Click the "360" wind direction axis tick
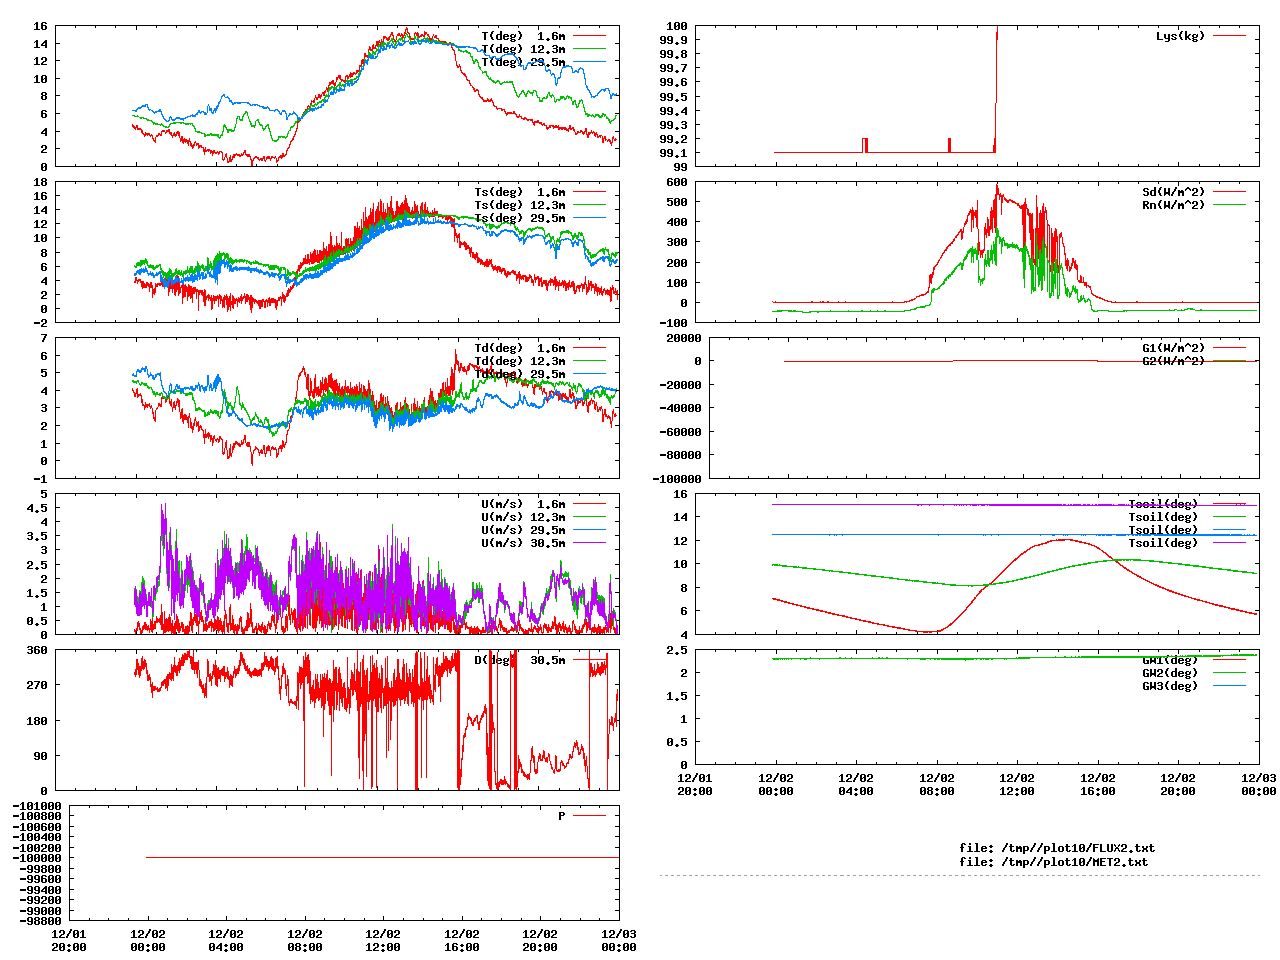The image size is (1280, 960). coord(37,650)
